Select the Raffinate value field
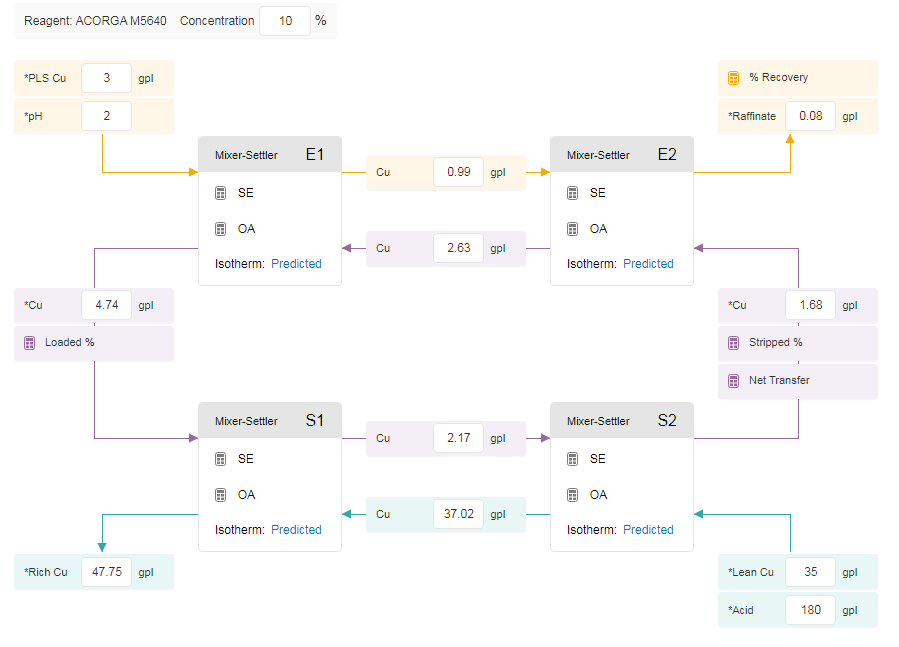899x647 pixels. (810, 116)
